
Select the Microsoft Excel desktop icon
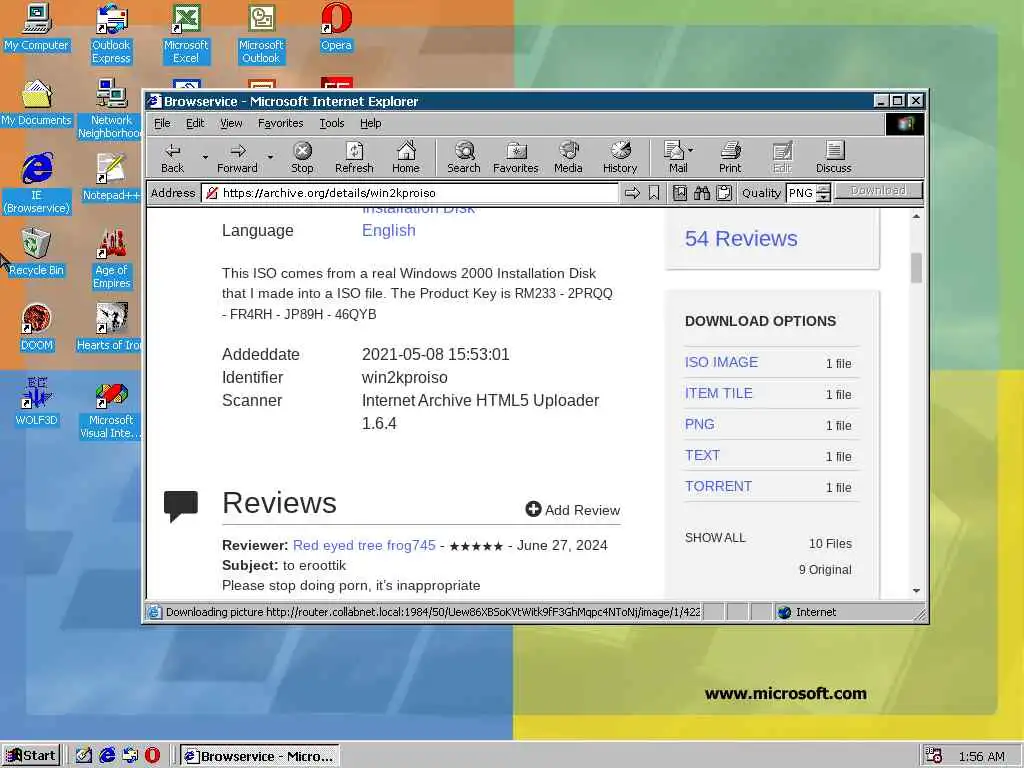pyautogui.click(x=186, y=34)
